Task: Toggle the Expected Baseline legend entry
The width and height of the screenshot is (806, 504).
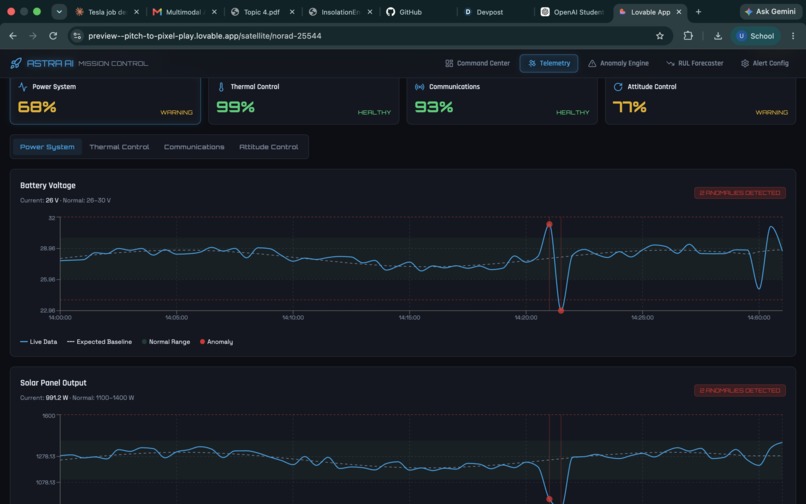Action: 99,342
